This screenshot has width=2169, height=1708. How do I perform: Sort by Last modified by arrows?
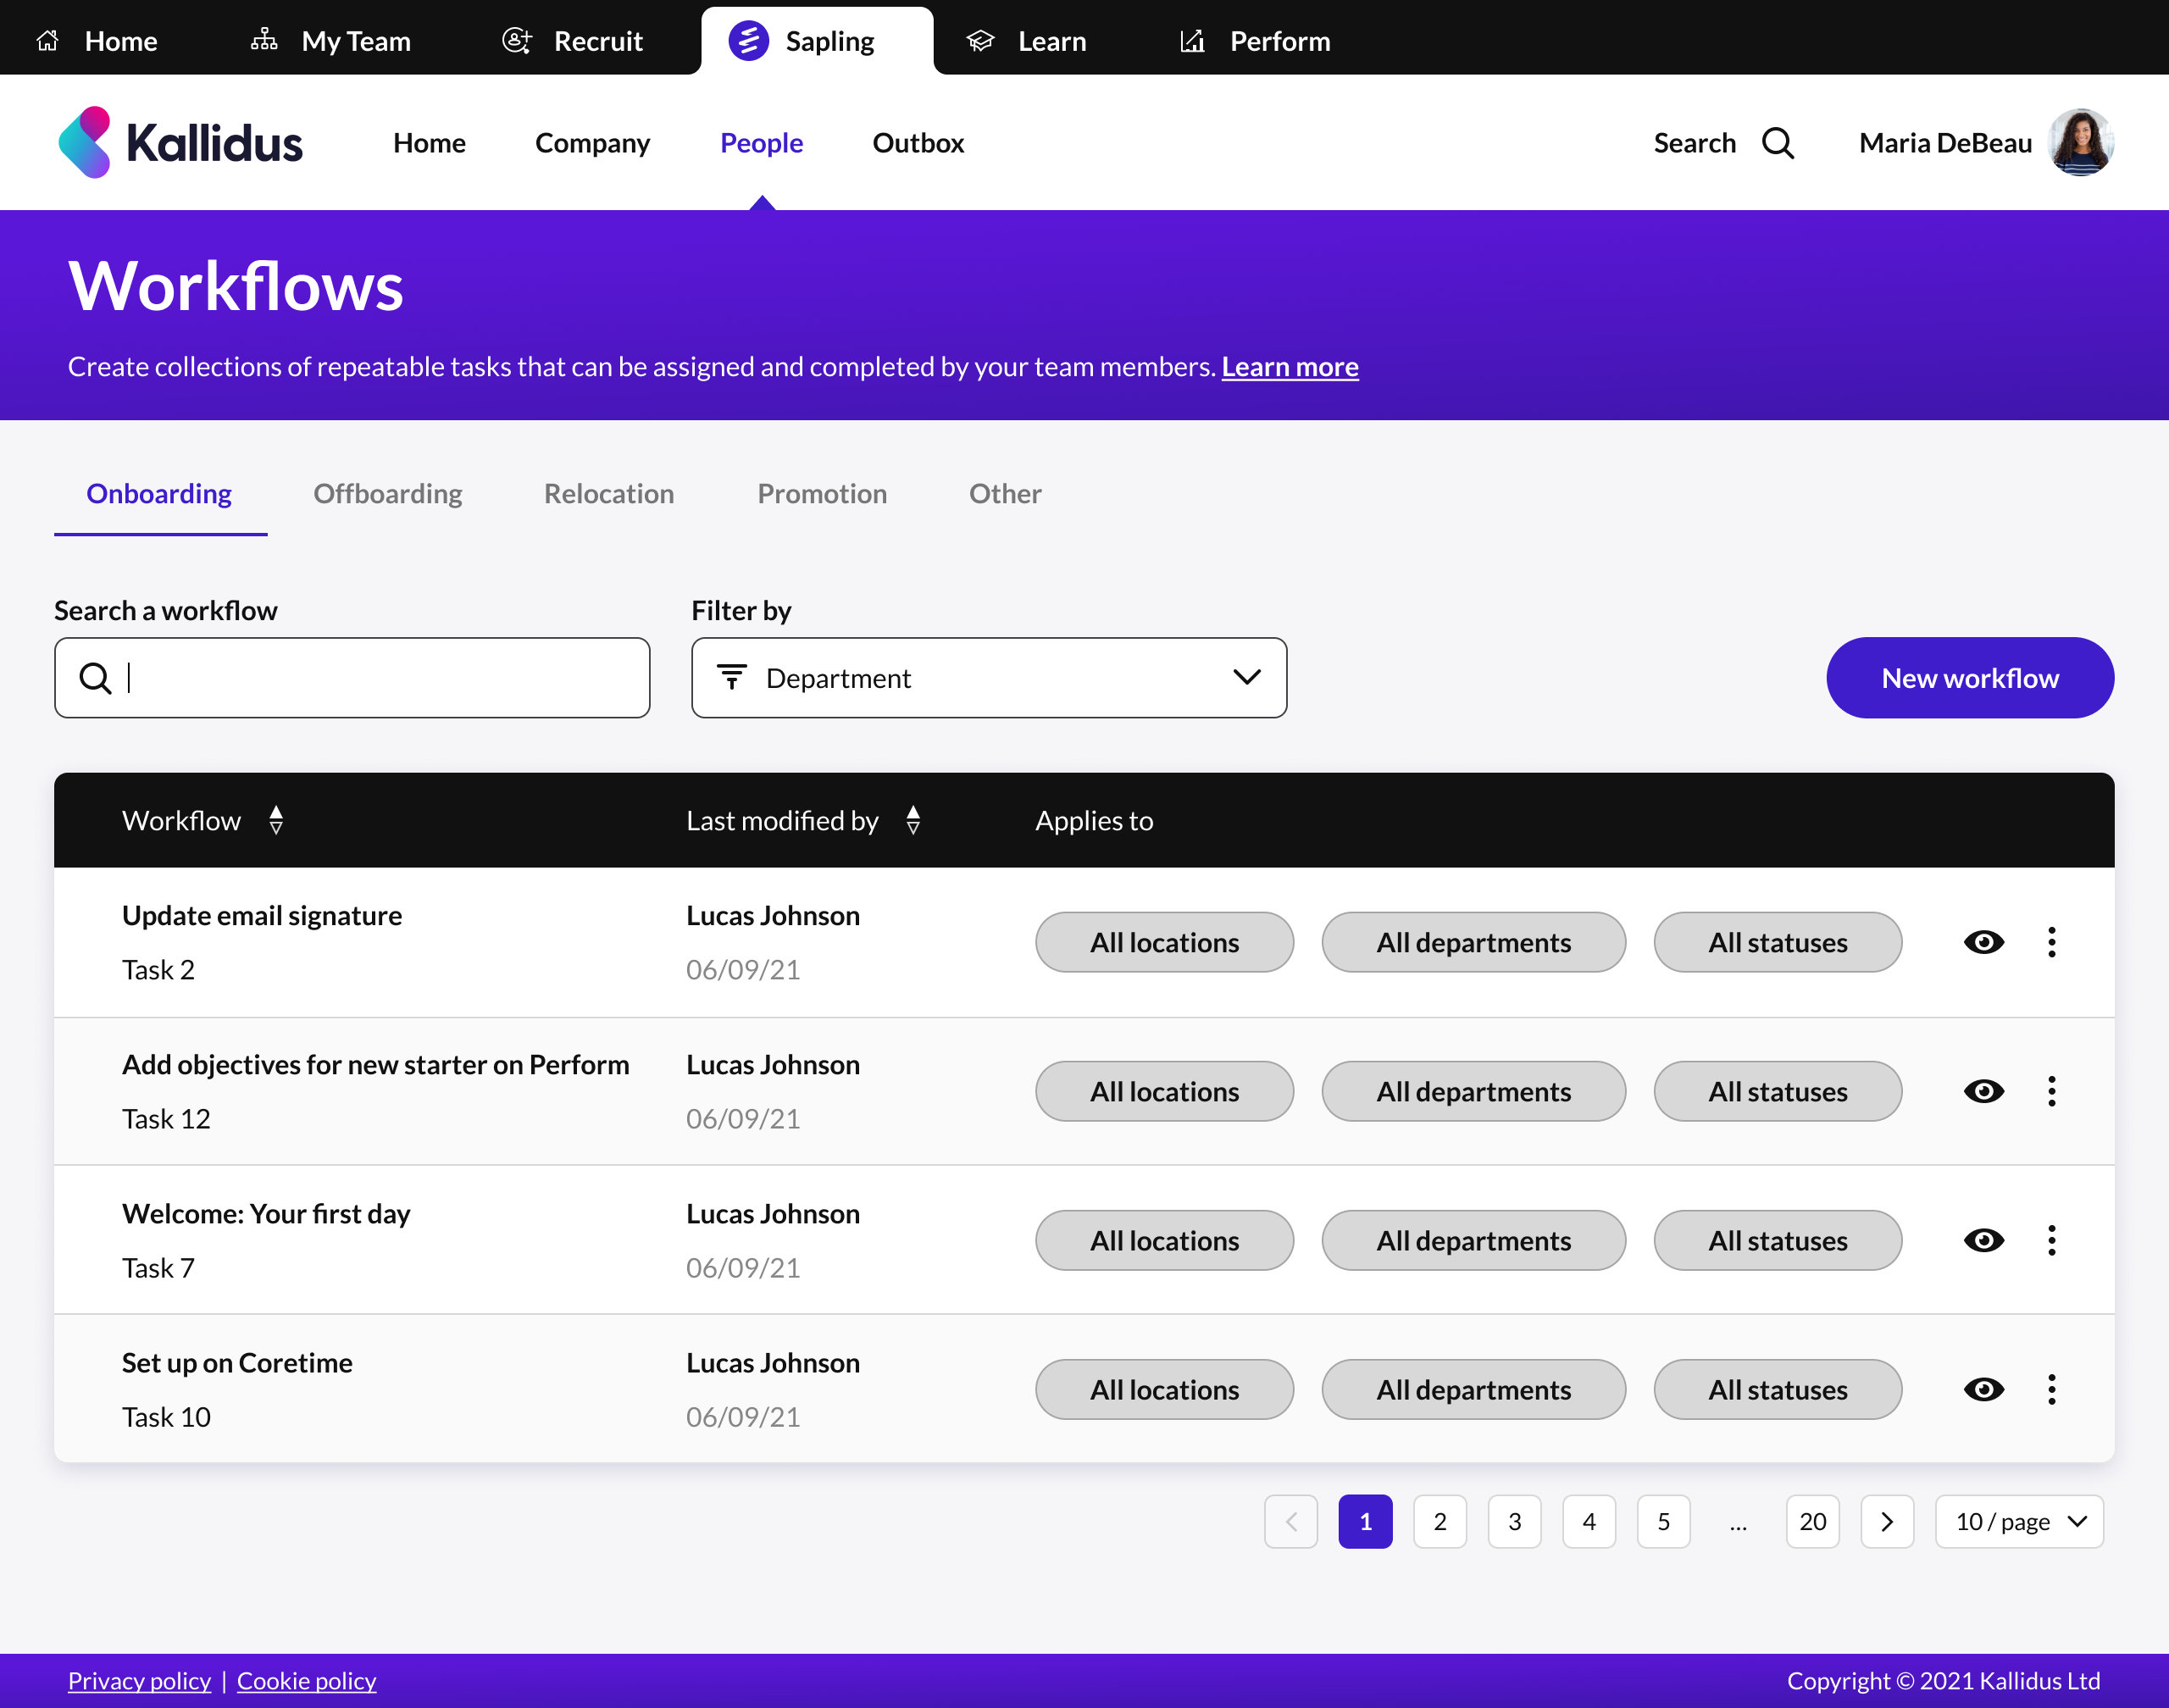pos(912,820)
